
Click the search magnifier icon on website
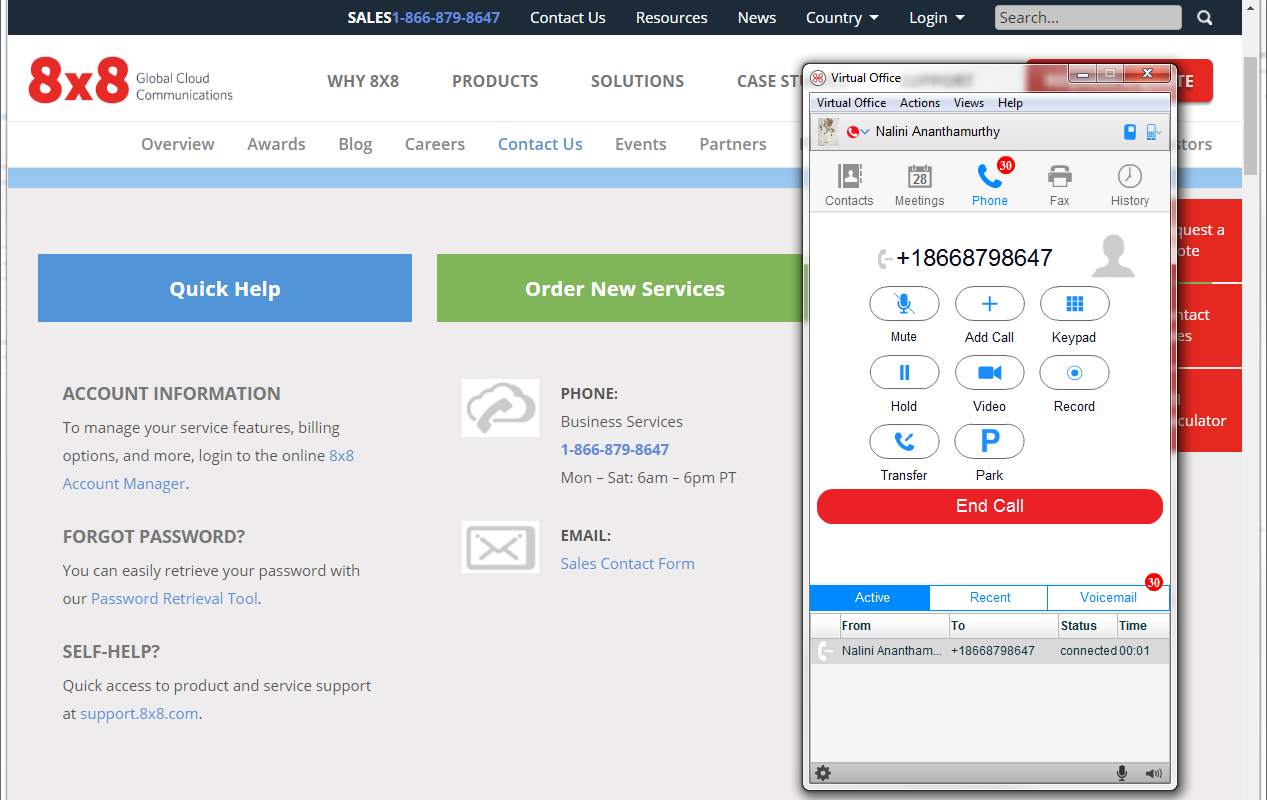tap(1205, 18)
